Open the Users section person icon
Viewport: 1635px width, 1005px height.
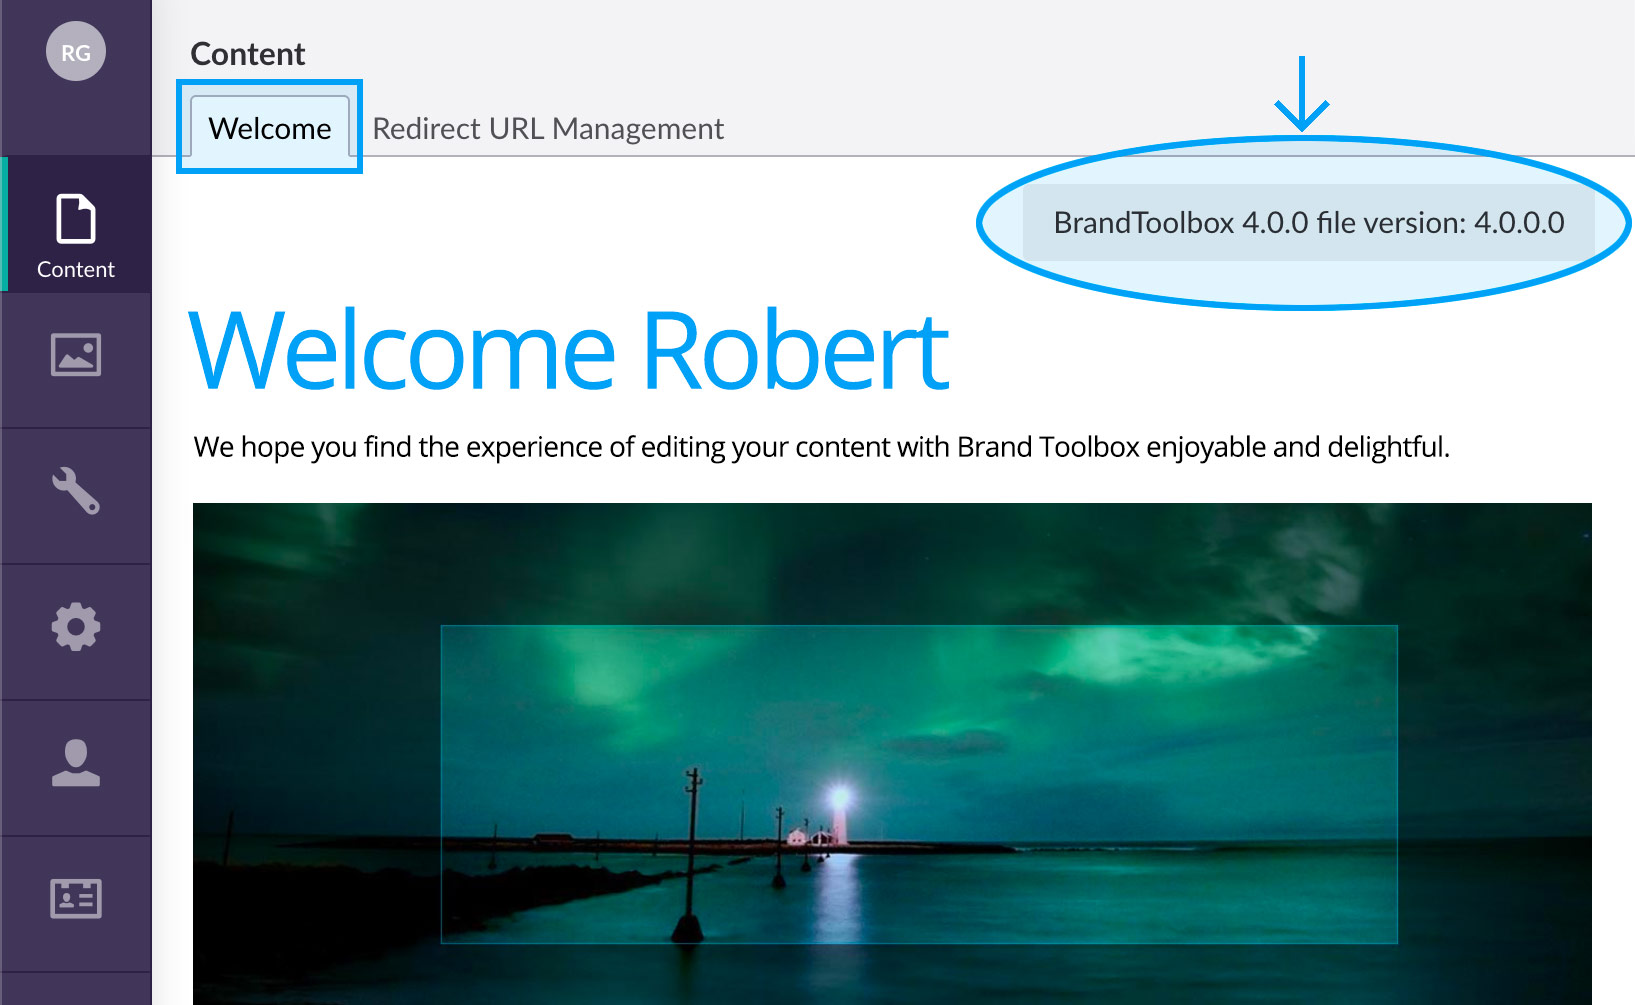(x=76, y=763)
